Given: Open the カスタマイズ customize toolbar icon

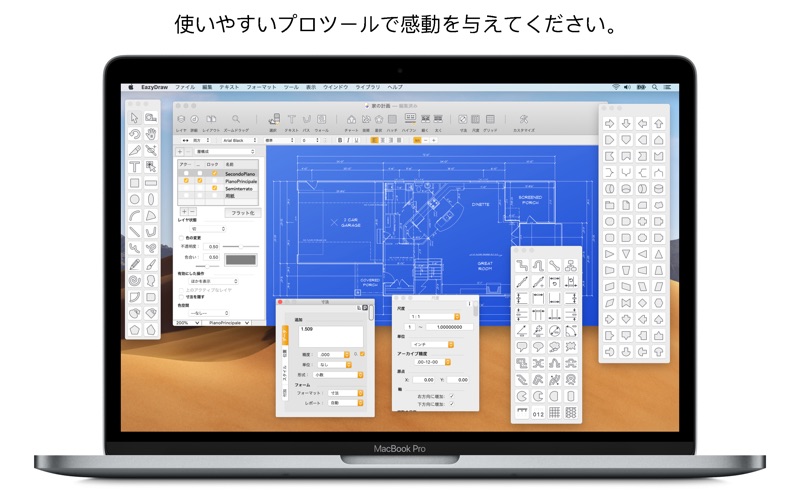Looking at the screenshot, I should tap(523, 119).
